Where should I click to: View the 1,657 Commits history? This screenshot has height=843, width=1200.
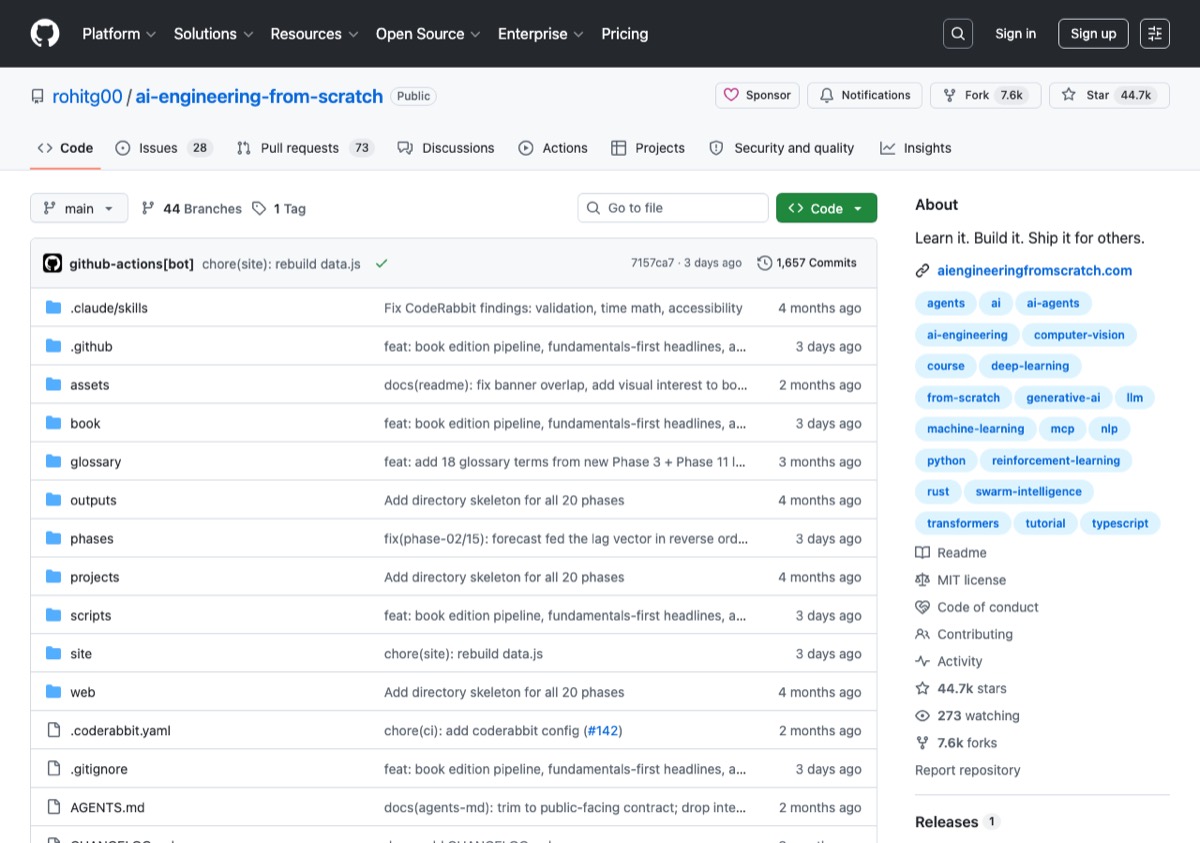tap(807, 263)
